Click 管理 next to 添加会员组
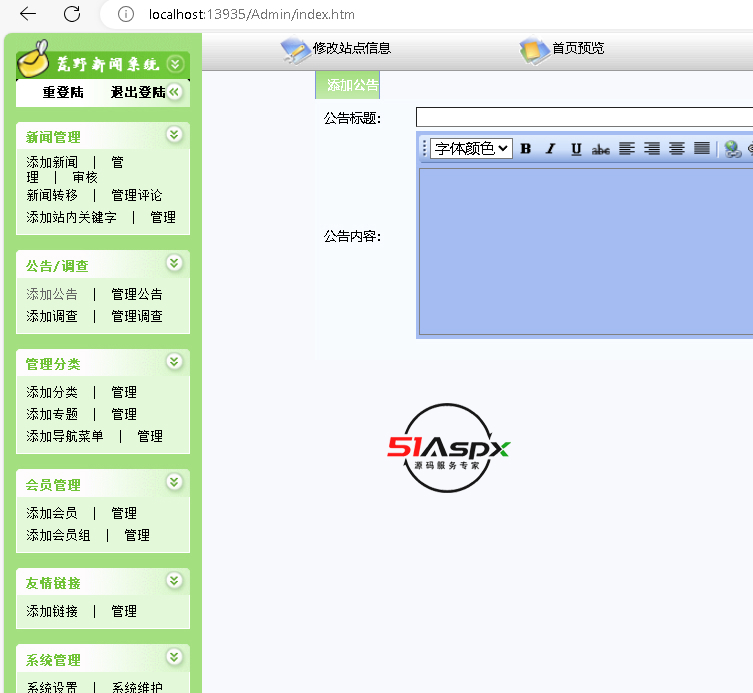753x693 pixels. (x=137, y=535)
